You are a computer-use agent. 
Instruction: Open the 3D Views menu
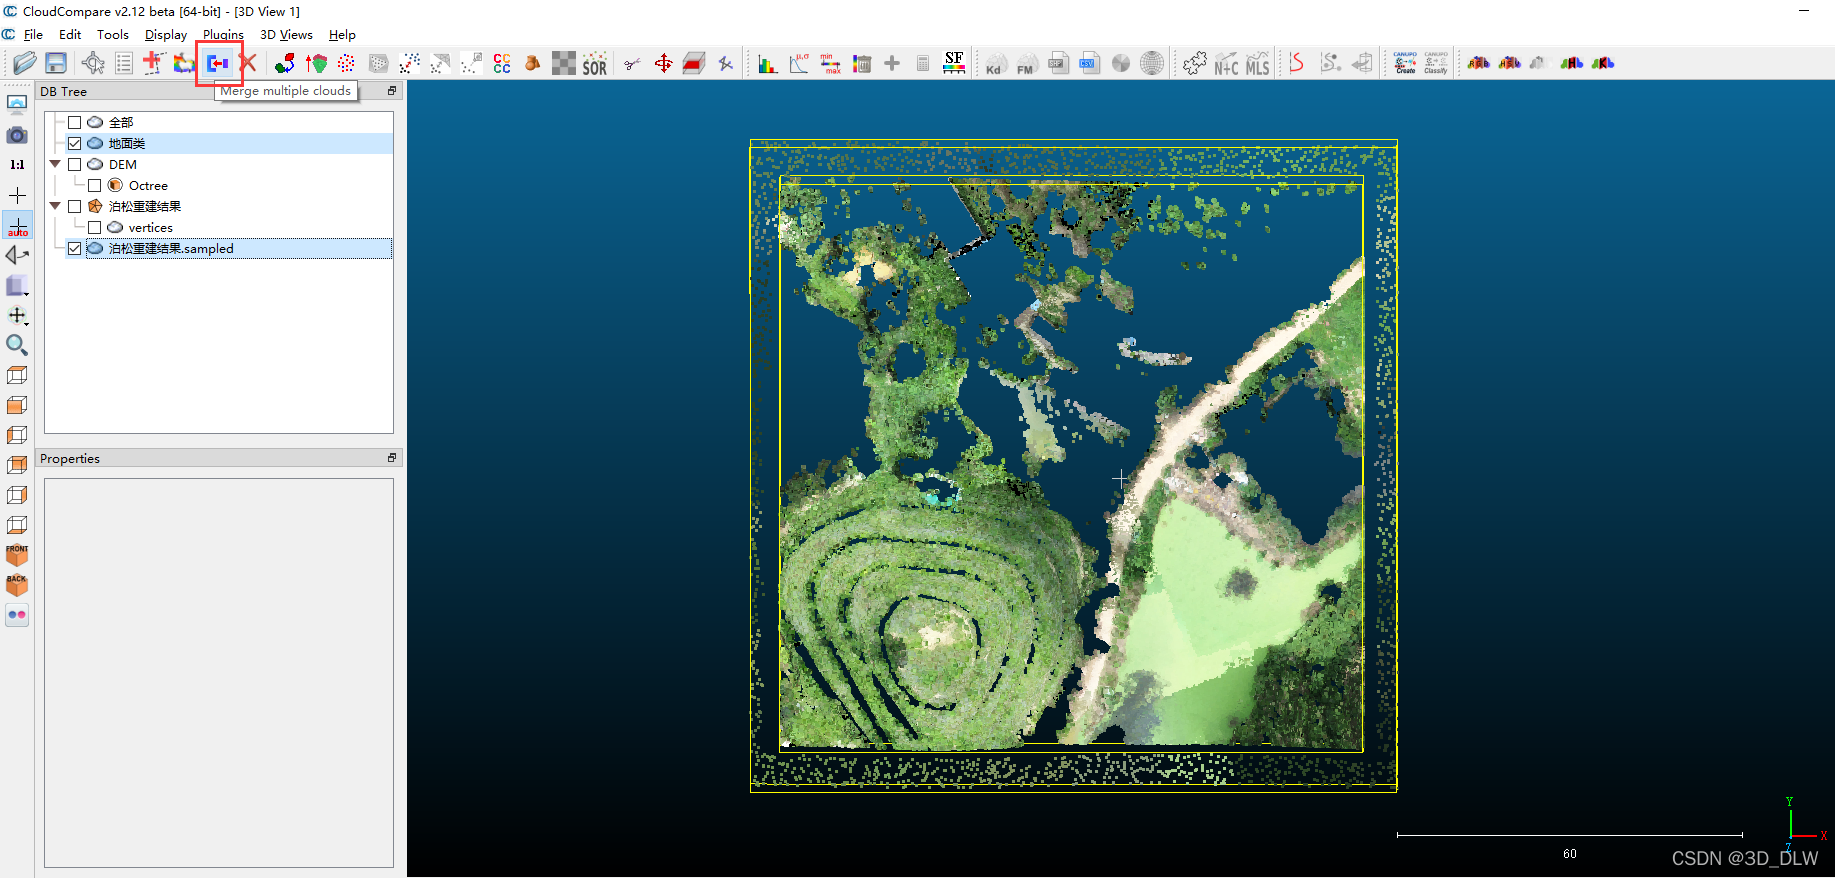[x=286, y=34]
